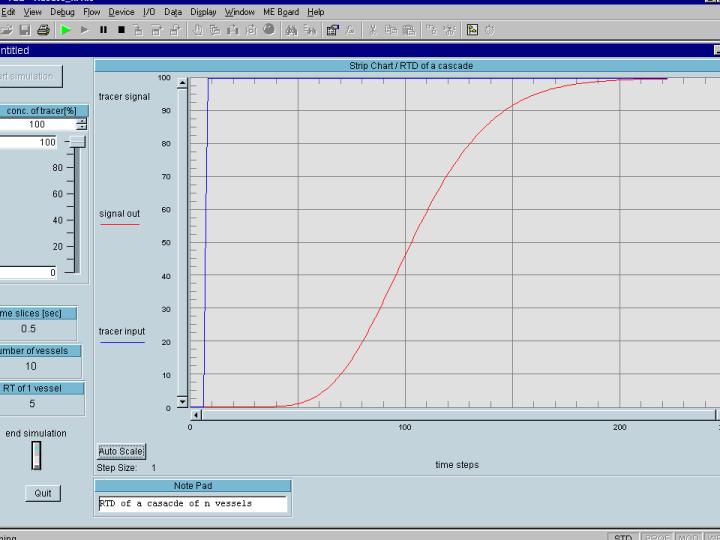Open the Debug menu
The width and height of the screenshot is (720, 540).
pos(62,12)
